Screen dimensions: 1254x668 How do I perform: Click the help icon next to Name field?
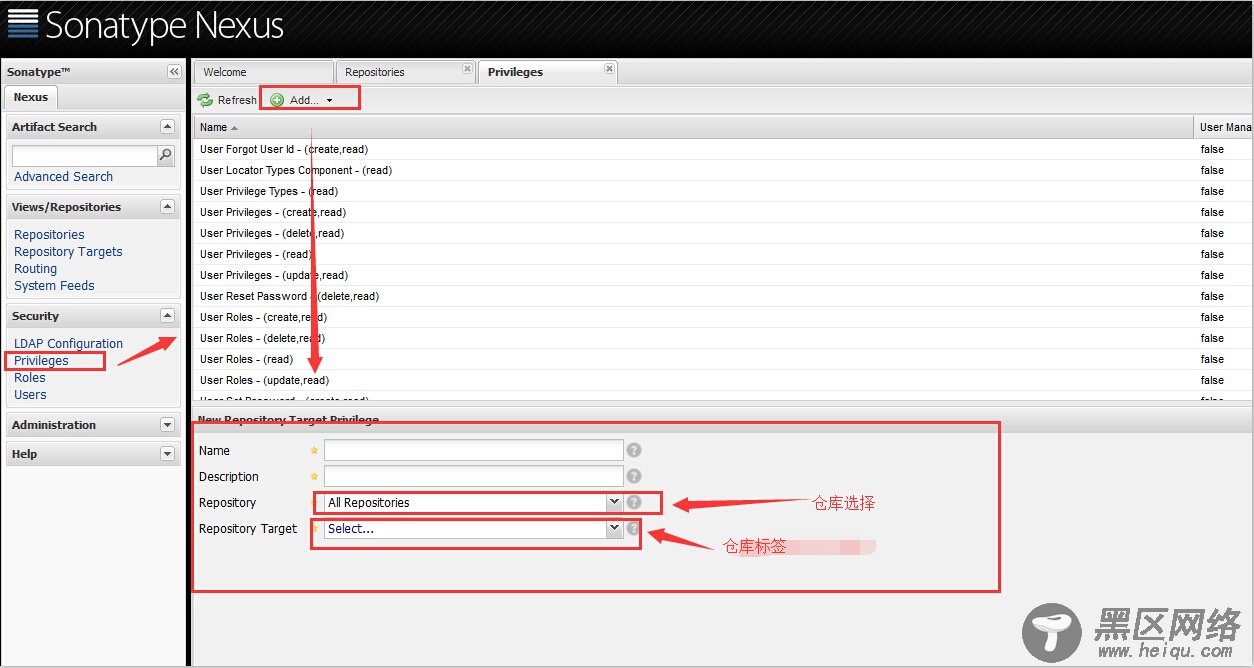click(634, 451)
